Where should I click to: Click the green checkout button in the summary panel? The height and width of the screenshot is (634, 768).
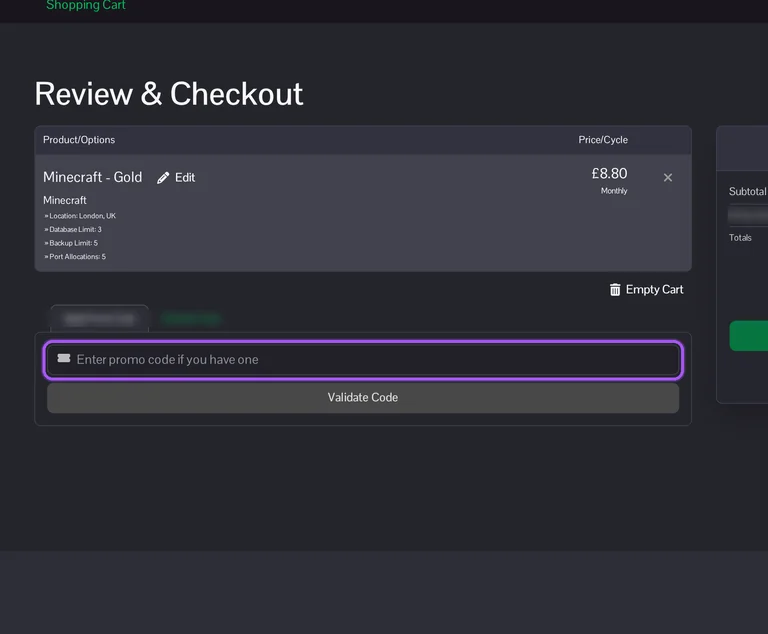point(748,336)
